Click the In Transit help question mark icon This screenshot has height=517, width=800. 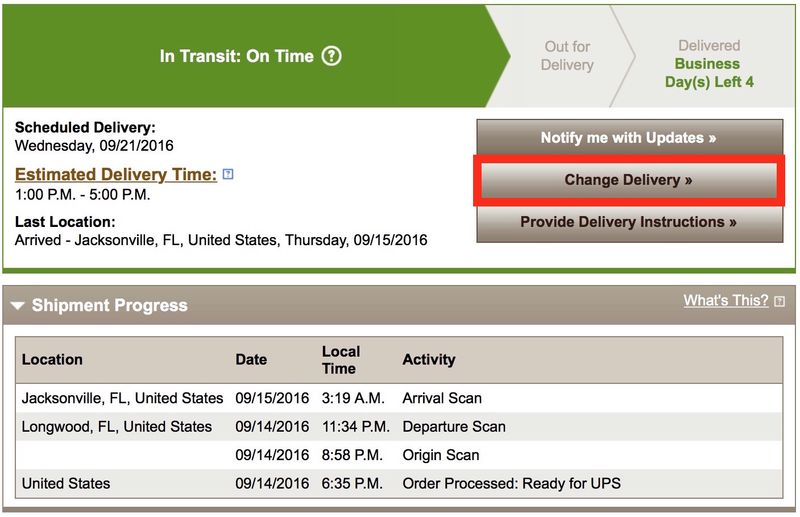332,56
